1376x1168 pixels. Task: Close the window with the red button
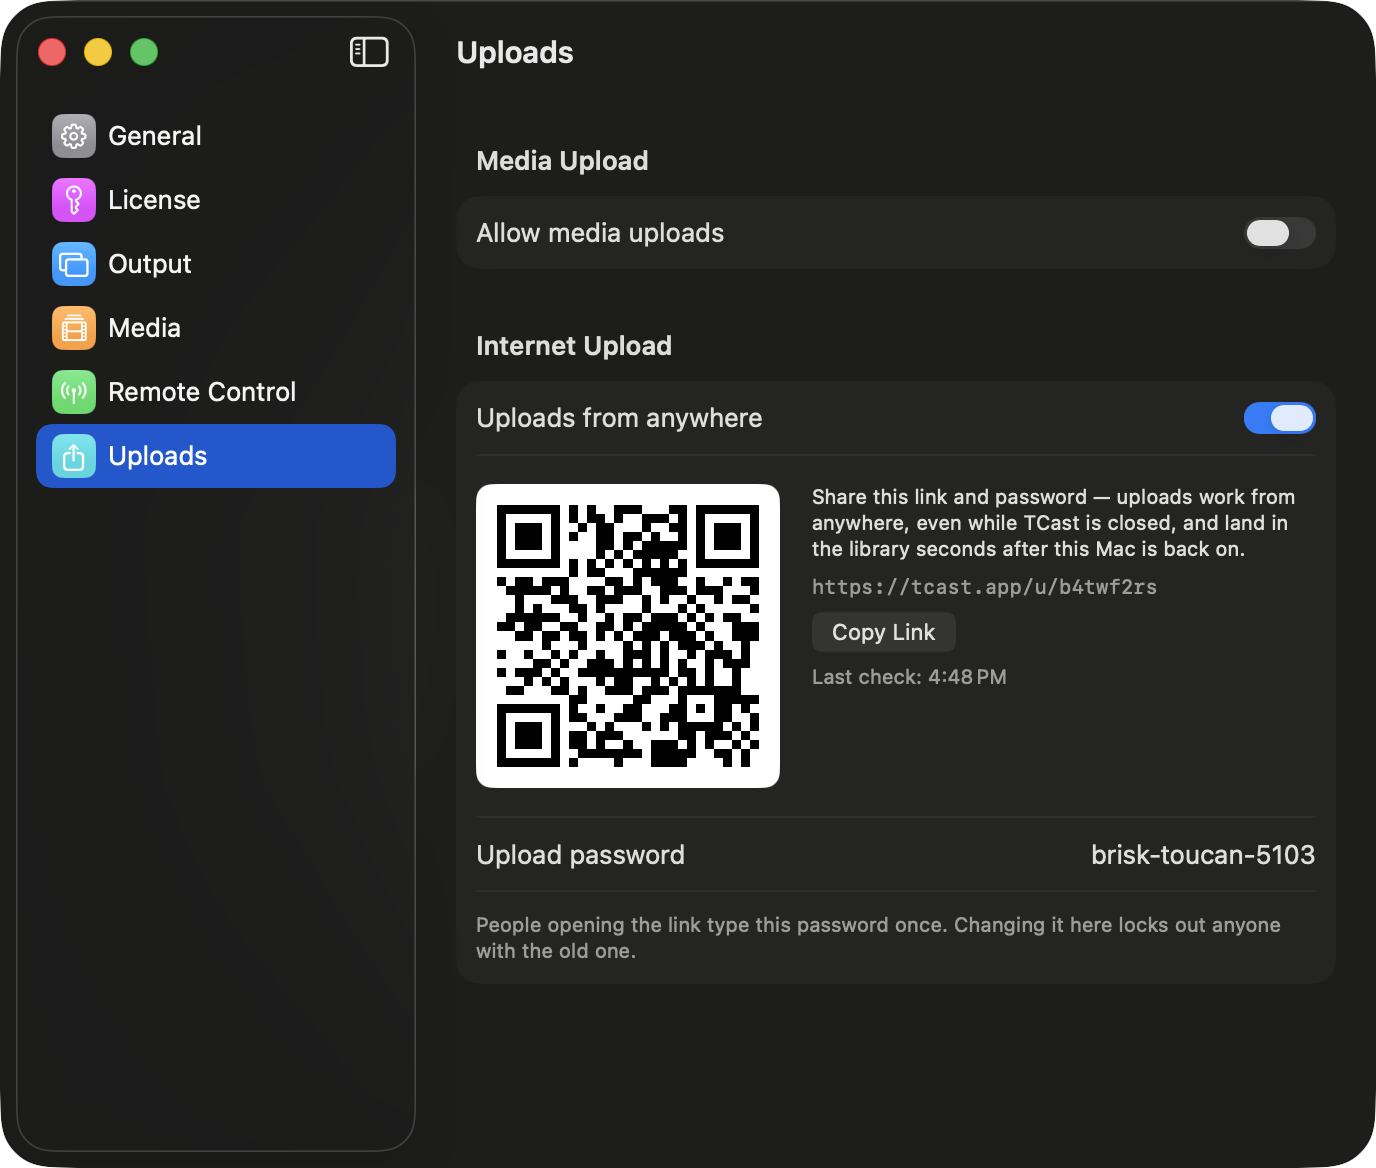52,52
